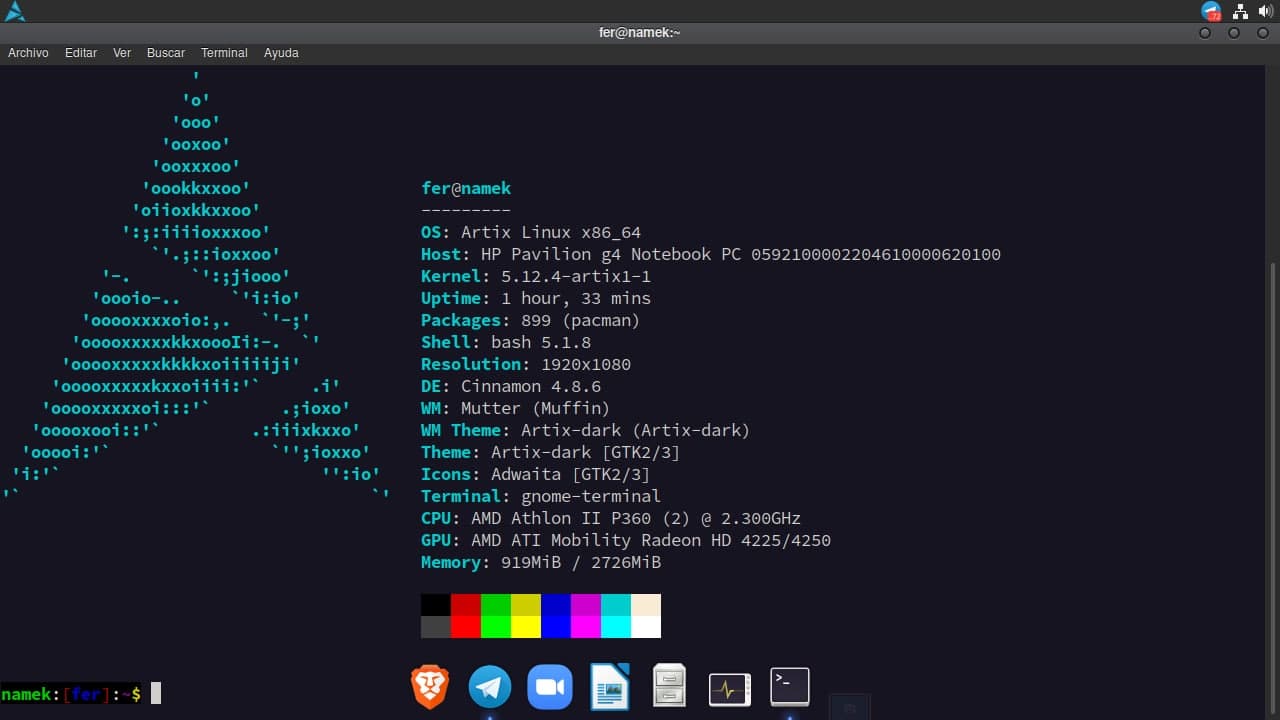The height and width of the screenshot is (720, 1280).
Task: Open the Zoom app in the dock
Action: (x=550, y=688)
